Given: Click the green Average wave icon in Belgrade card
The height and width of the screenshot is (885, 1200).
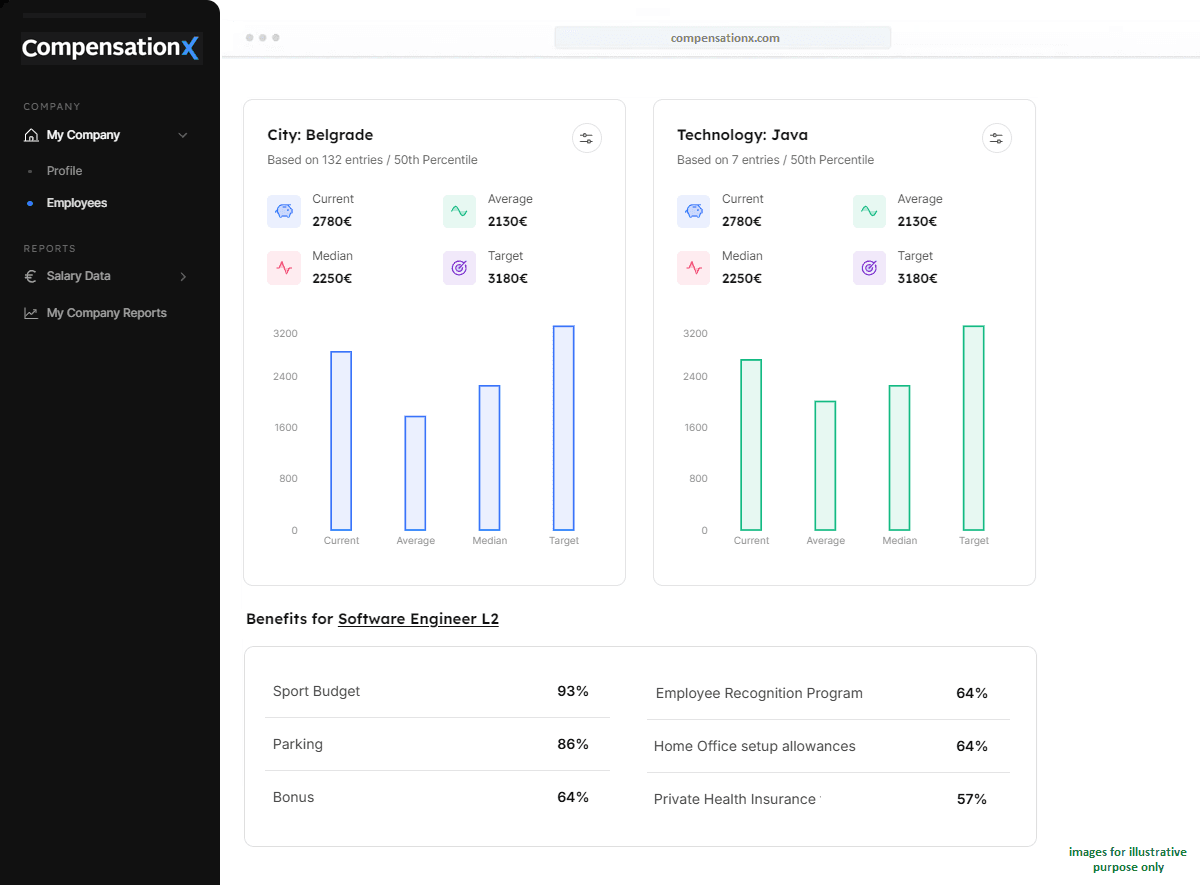Looking at the screenshot, I should [x=459, y=211].
